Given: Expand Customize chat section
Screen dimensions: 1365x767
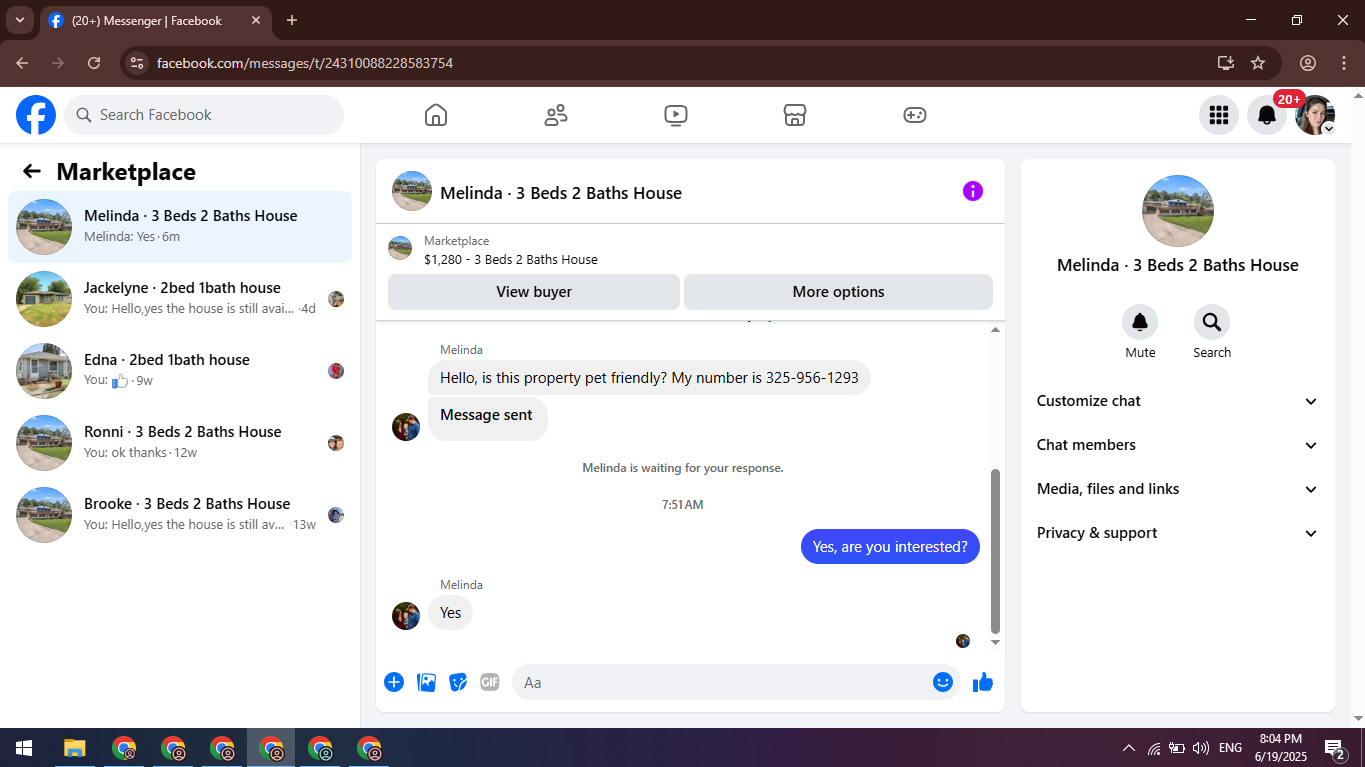Looking at the screenshot, I should (1178, 401).
